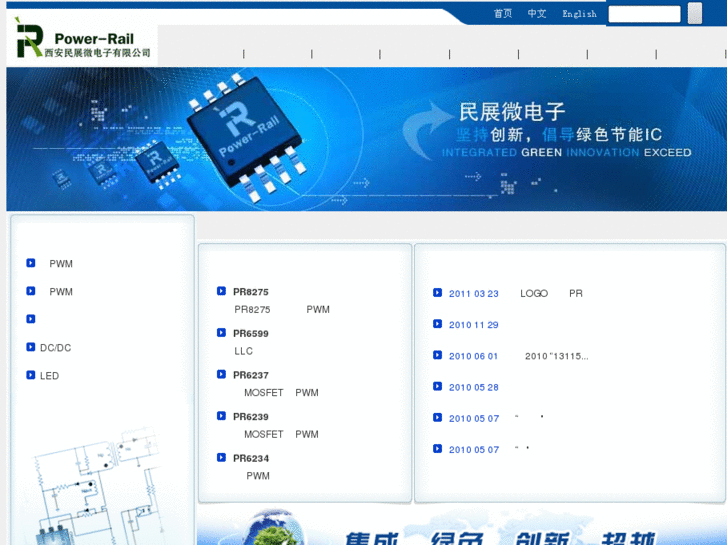Click the arrow icon beside the upper 2010 05 07 news
The image size is (727, 545).
[437, 417]
